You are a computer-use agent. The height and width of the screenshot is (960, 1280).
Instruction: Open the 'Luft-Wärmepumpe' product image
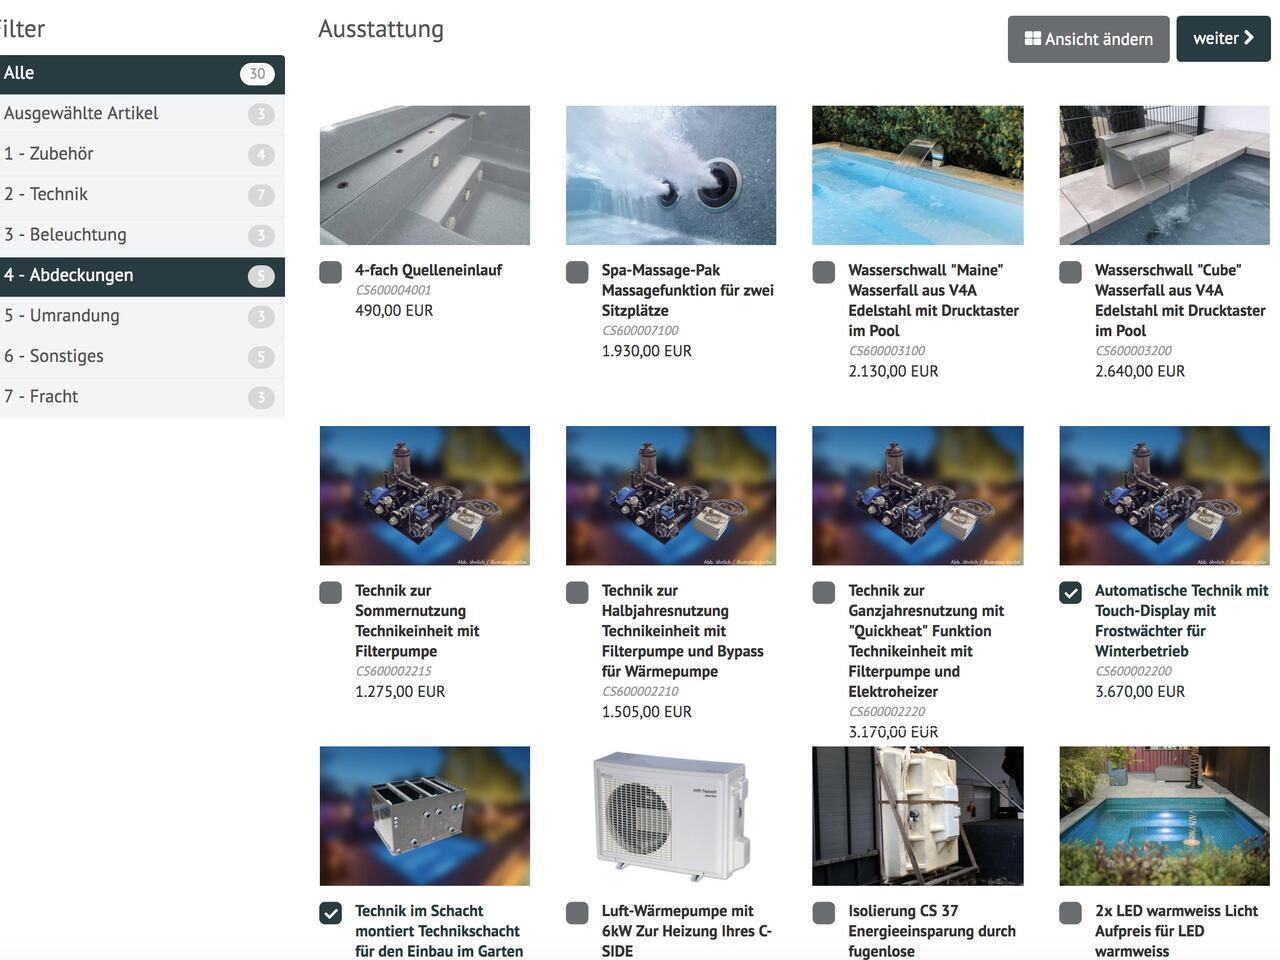tap(671, 816)
